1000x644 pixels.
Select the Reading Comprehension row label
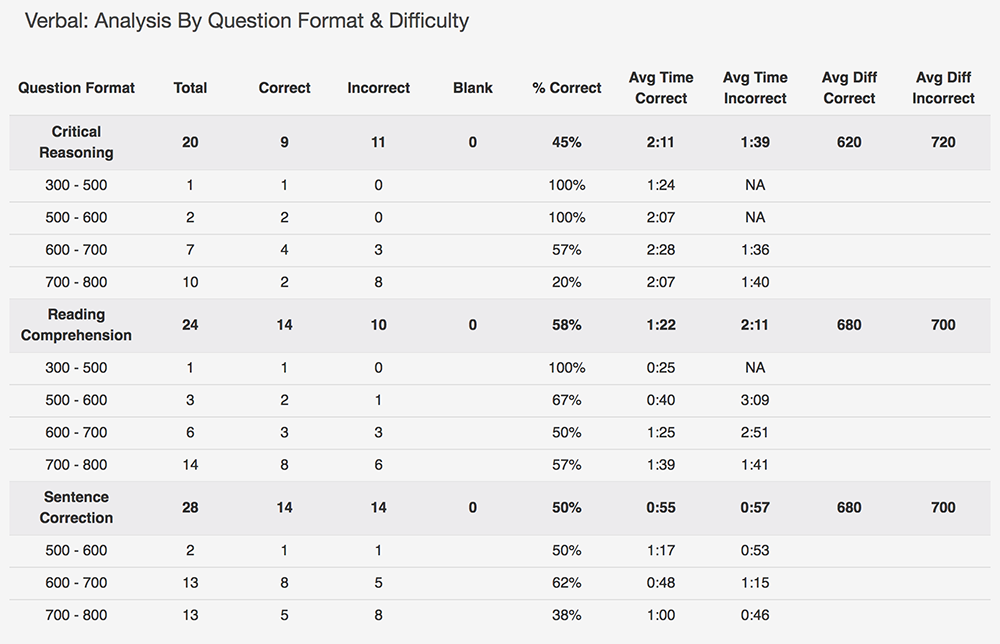tap(76, 325)
